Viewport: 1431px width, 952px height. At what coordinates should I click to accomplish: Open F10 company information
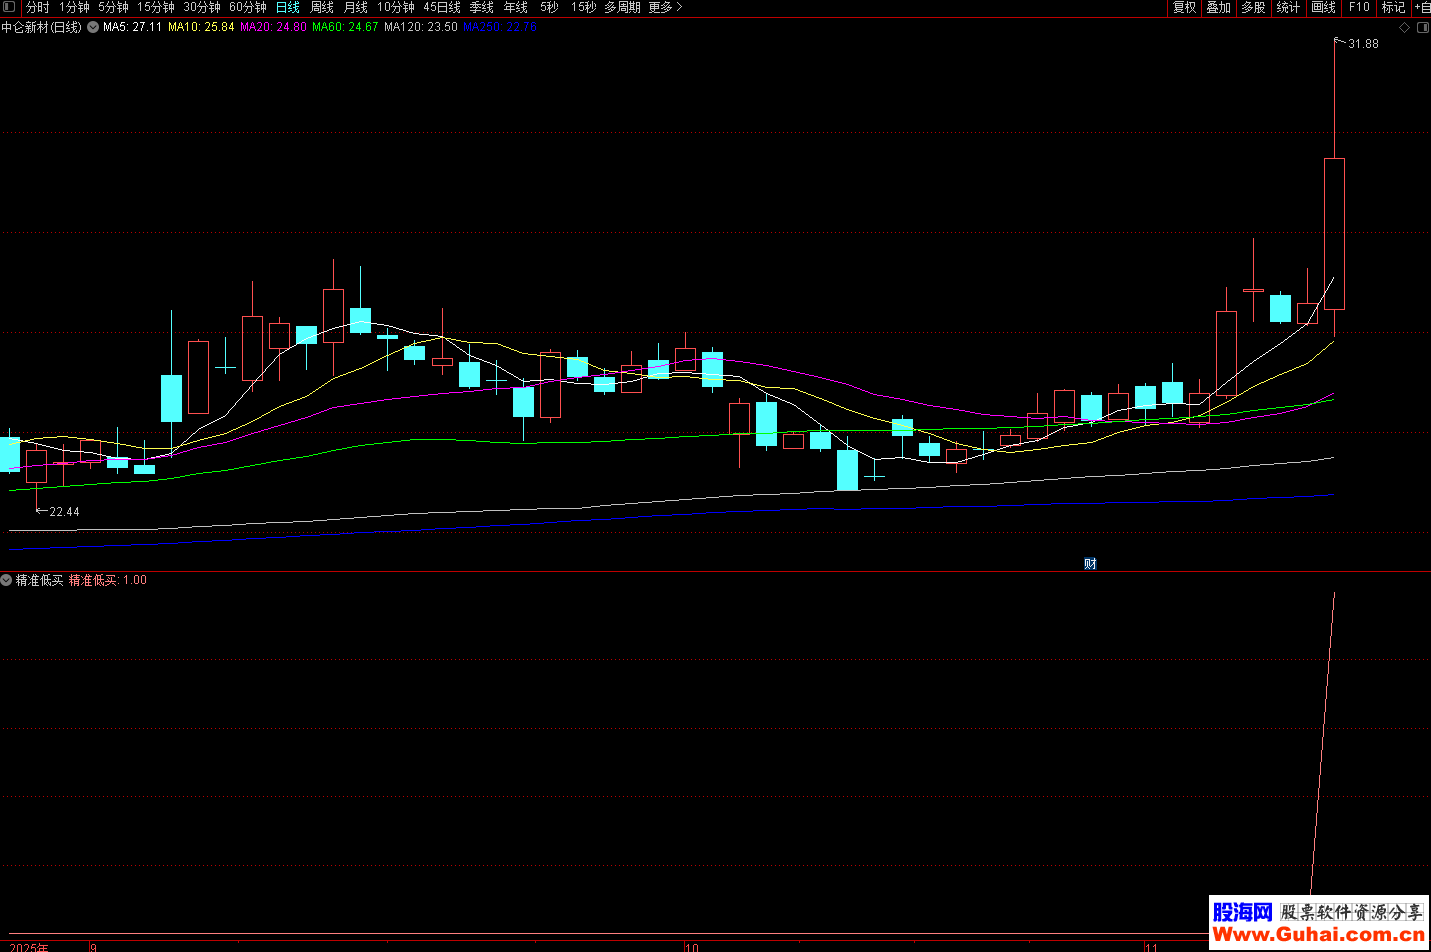(1359, 7)
